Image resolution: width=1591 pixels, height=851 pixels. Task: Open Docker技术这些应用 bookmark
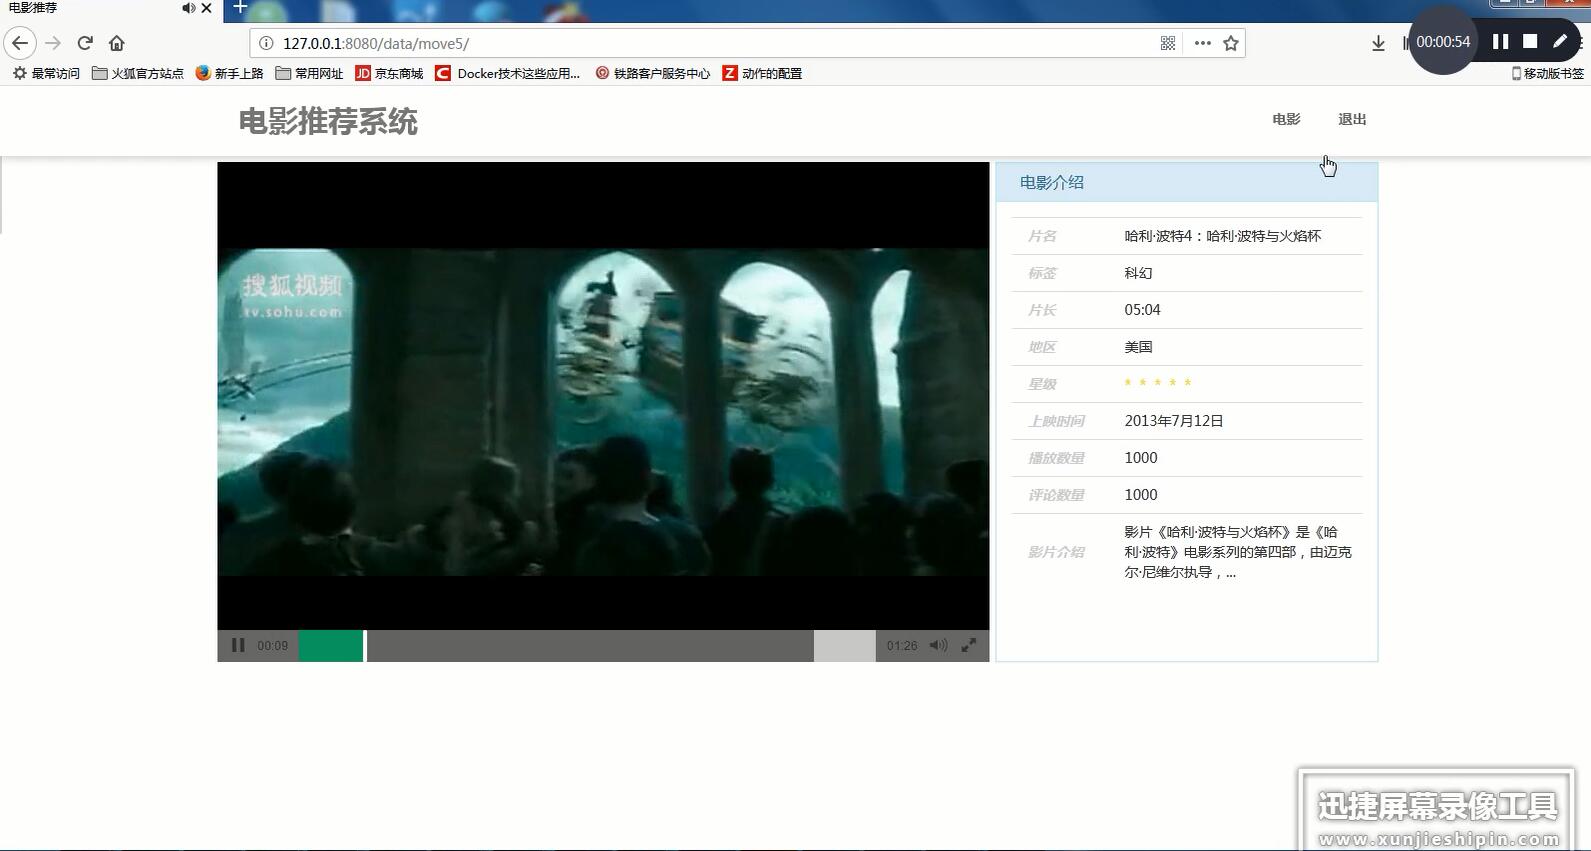coord(508,73)
